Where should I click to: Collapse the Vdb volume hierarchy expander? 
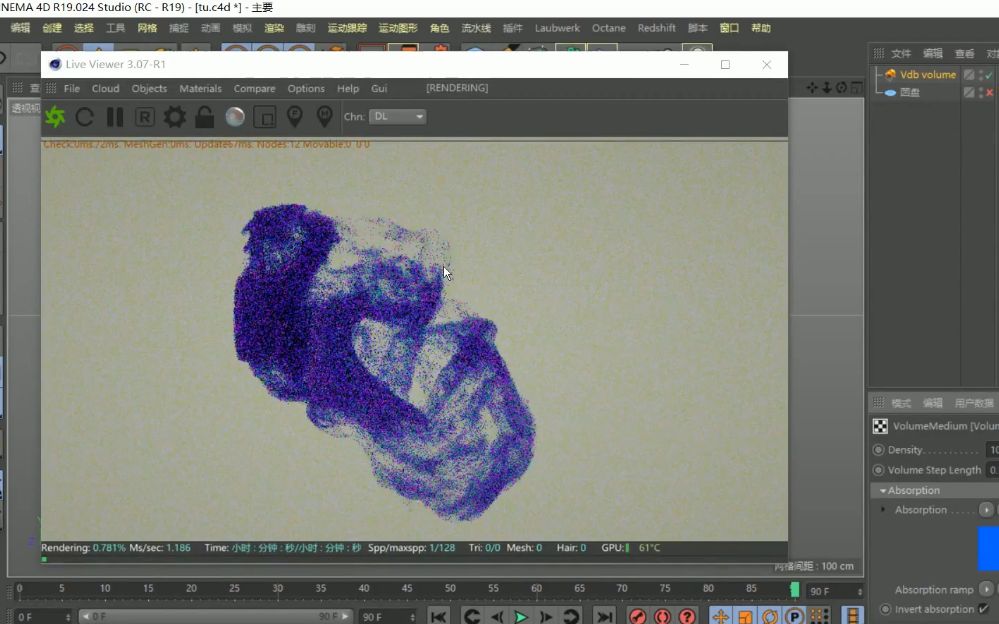point(878,75)
